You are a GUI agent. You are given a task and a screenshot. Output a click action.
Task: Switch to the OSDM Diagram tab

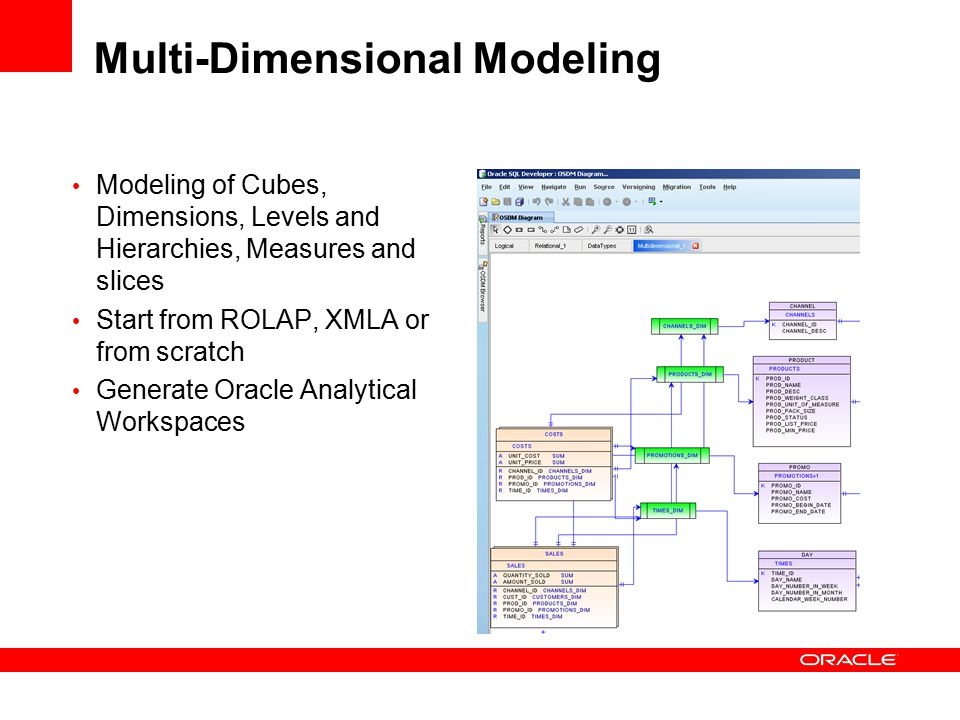[522, 217]
